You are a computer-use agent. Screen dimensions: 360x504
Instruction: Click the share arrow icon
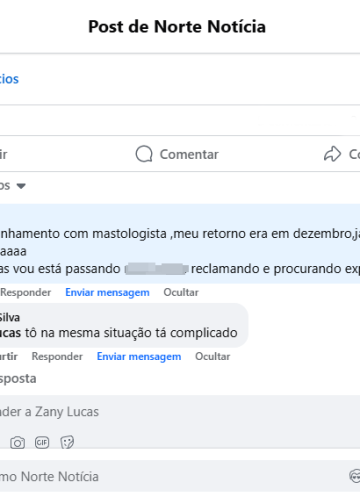(x=332, y=154)
